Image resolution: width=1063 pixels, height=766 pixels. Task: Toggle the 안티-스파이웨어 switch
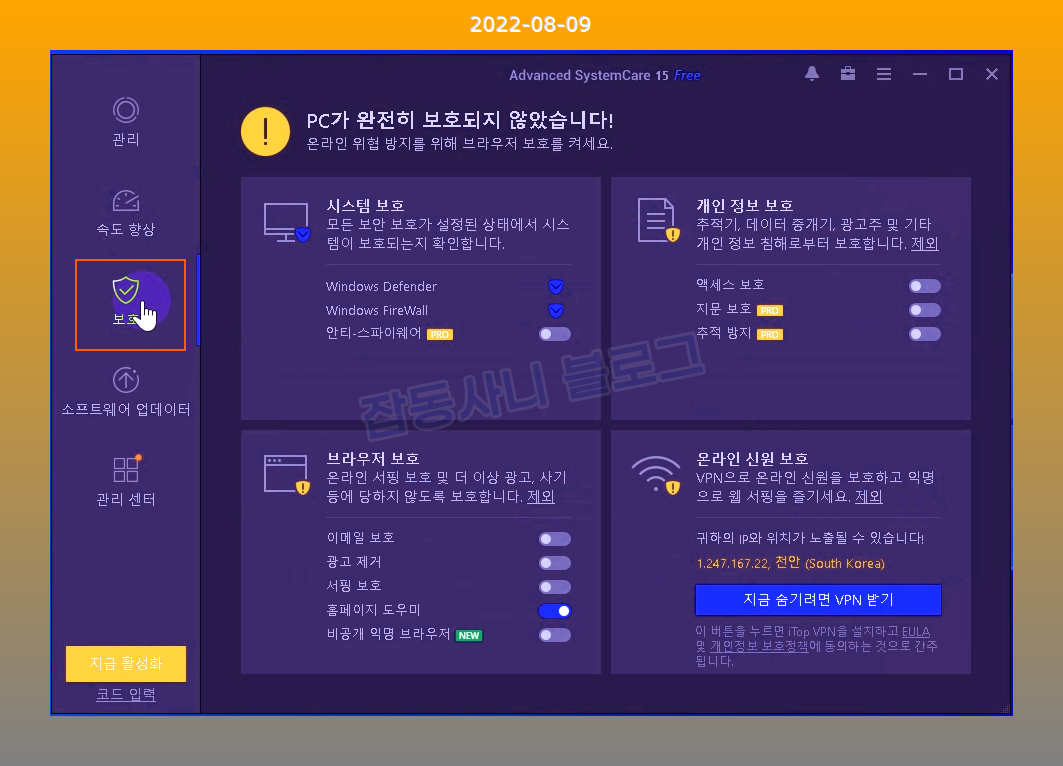point(555,334)
